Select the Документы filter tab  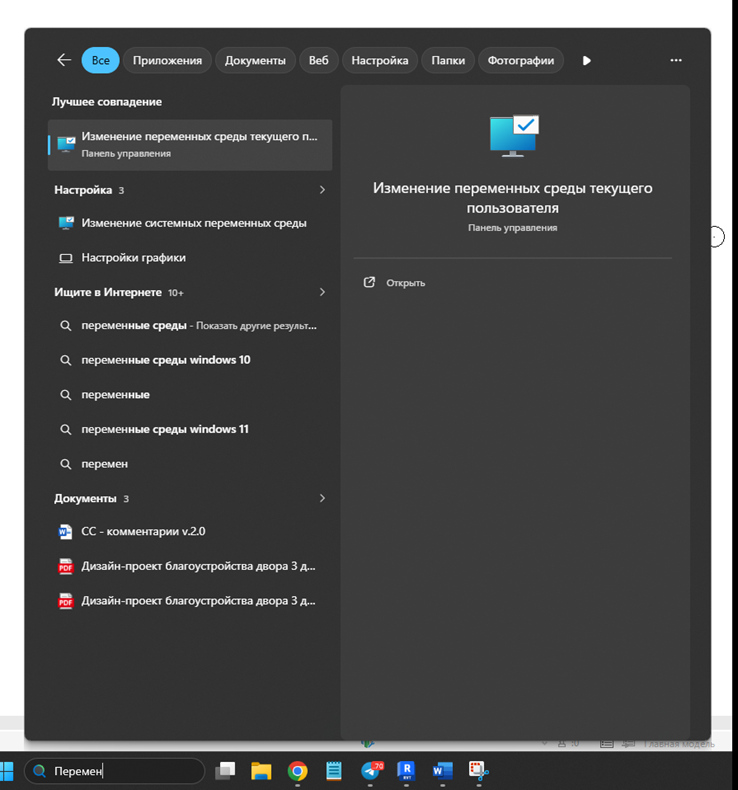coord(255,60)
